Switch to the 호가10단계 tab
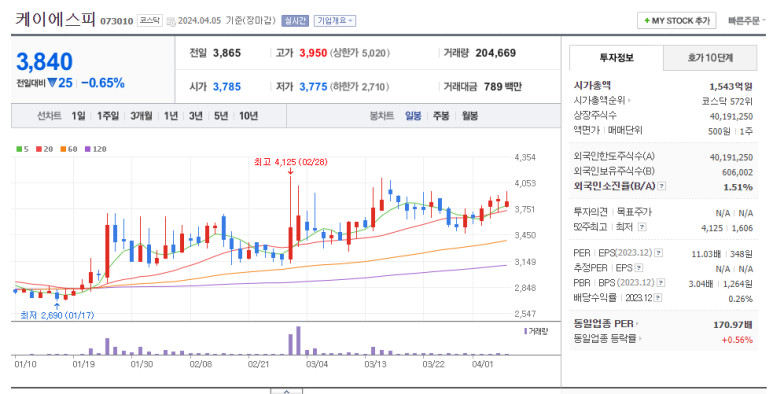The image size is (773, 394). 710,58
